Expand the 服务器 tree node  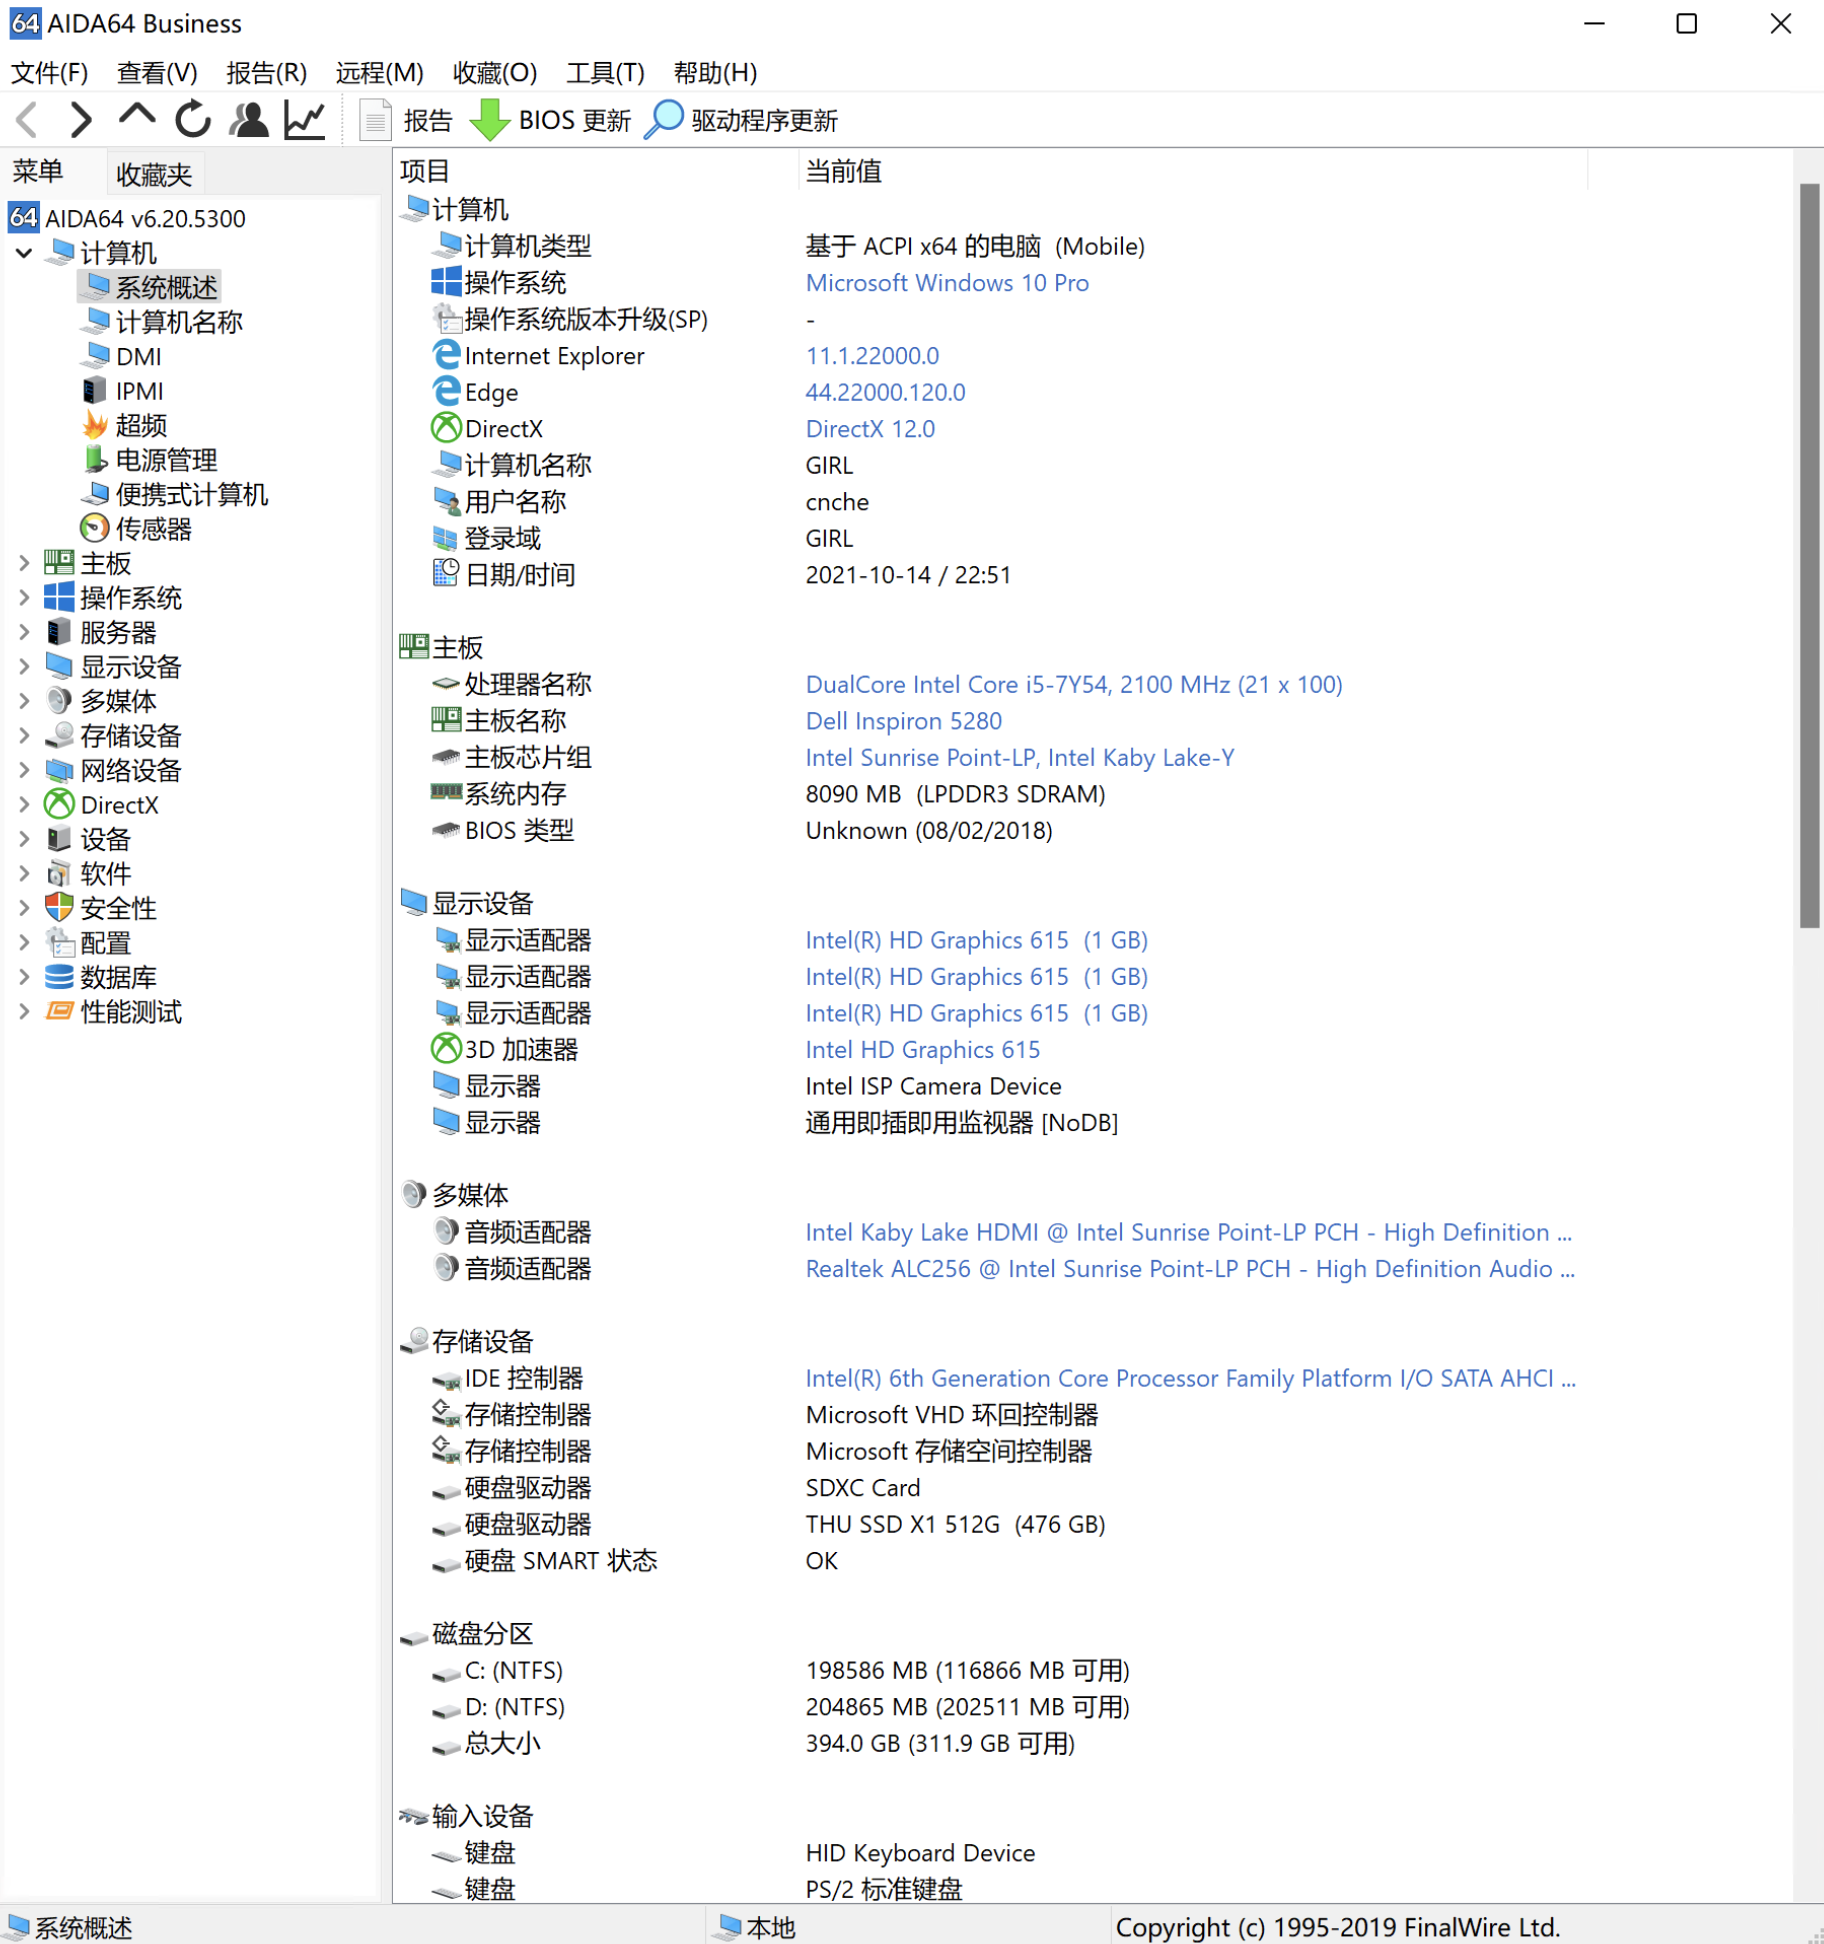coord(25,633)
